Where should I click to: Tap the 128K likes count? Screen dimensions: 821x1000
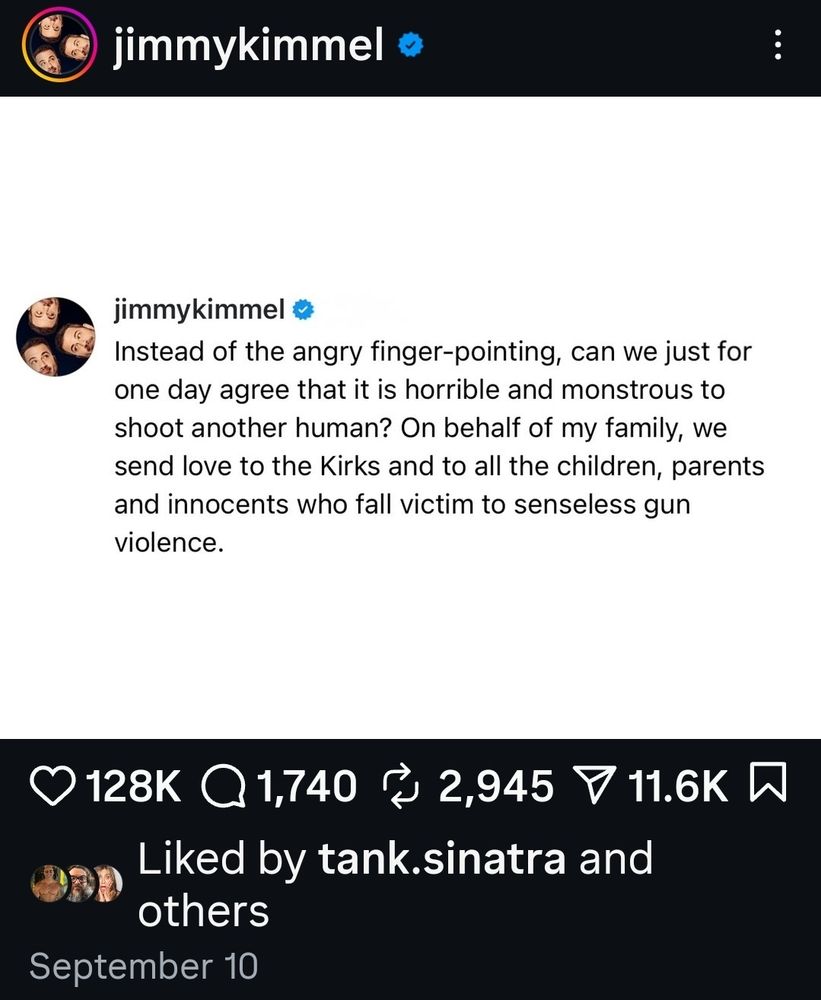(134, 786)
